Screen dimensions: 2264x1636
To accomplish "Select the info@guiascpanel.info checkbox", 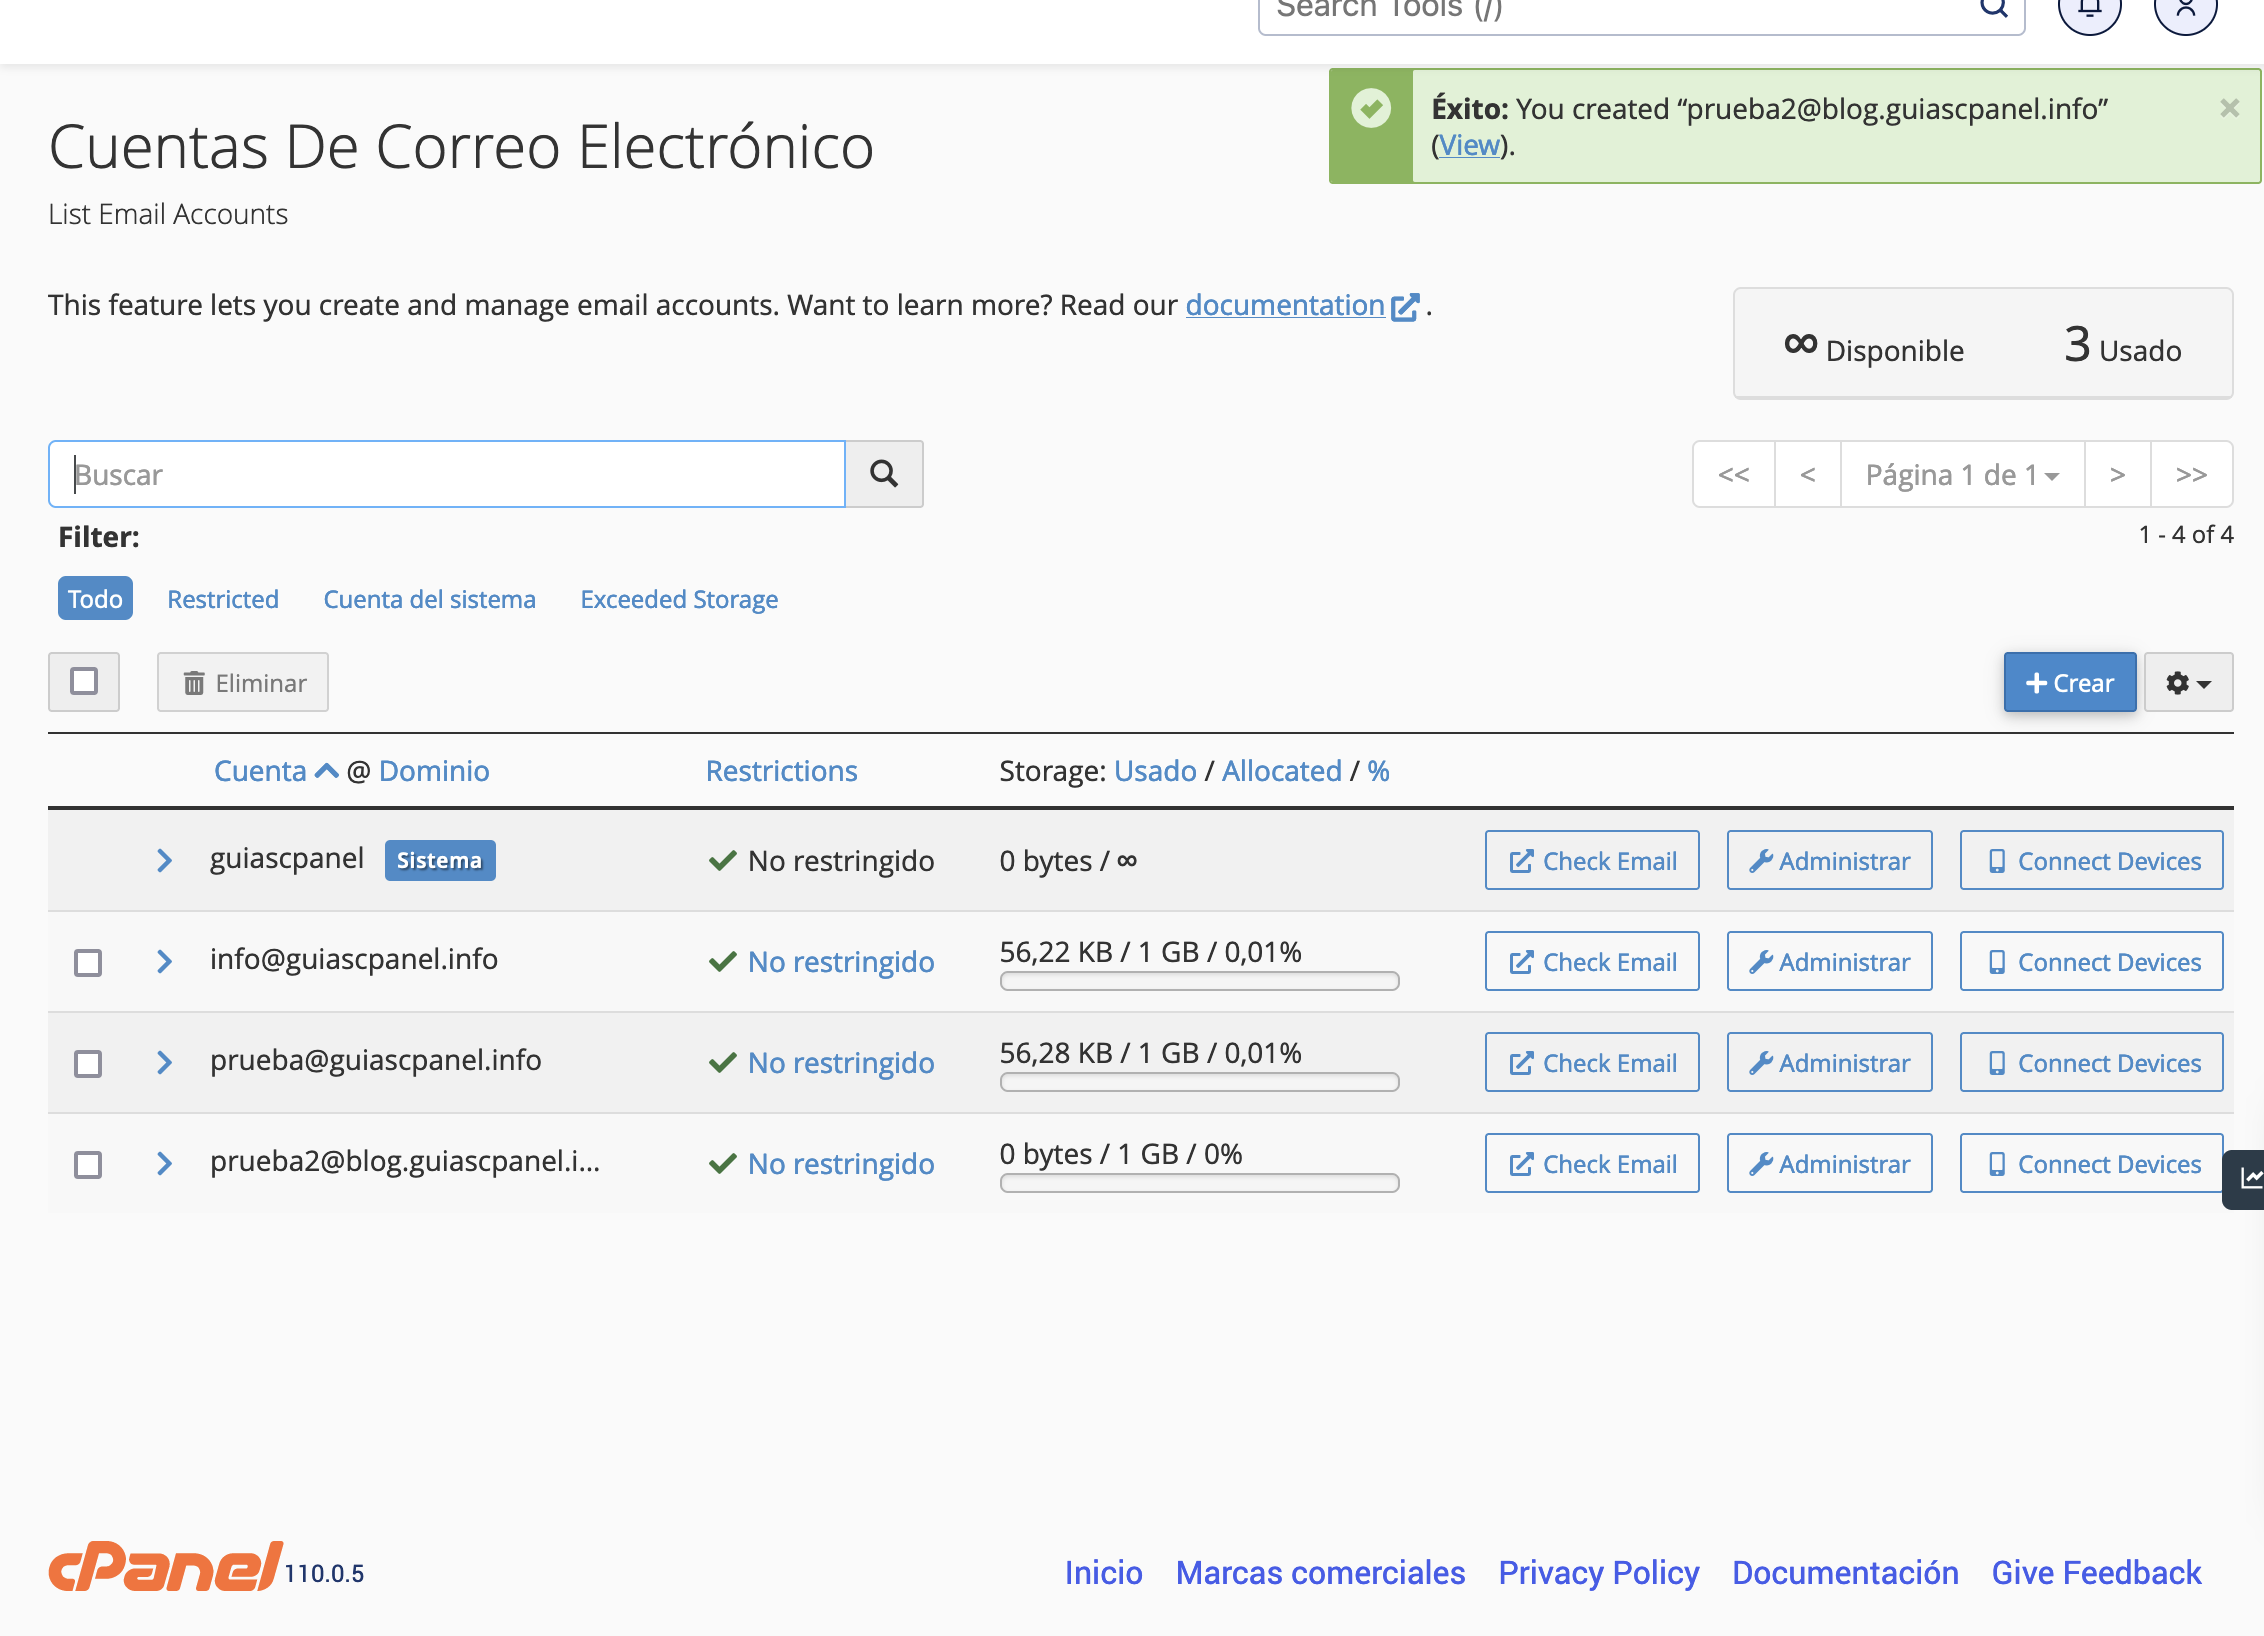I will tap(88, 962).
